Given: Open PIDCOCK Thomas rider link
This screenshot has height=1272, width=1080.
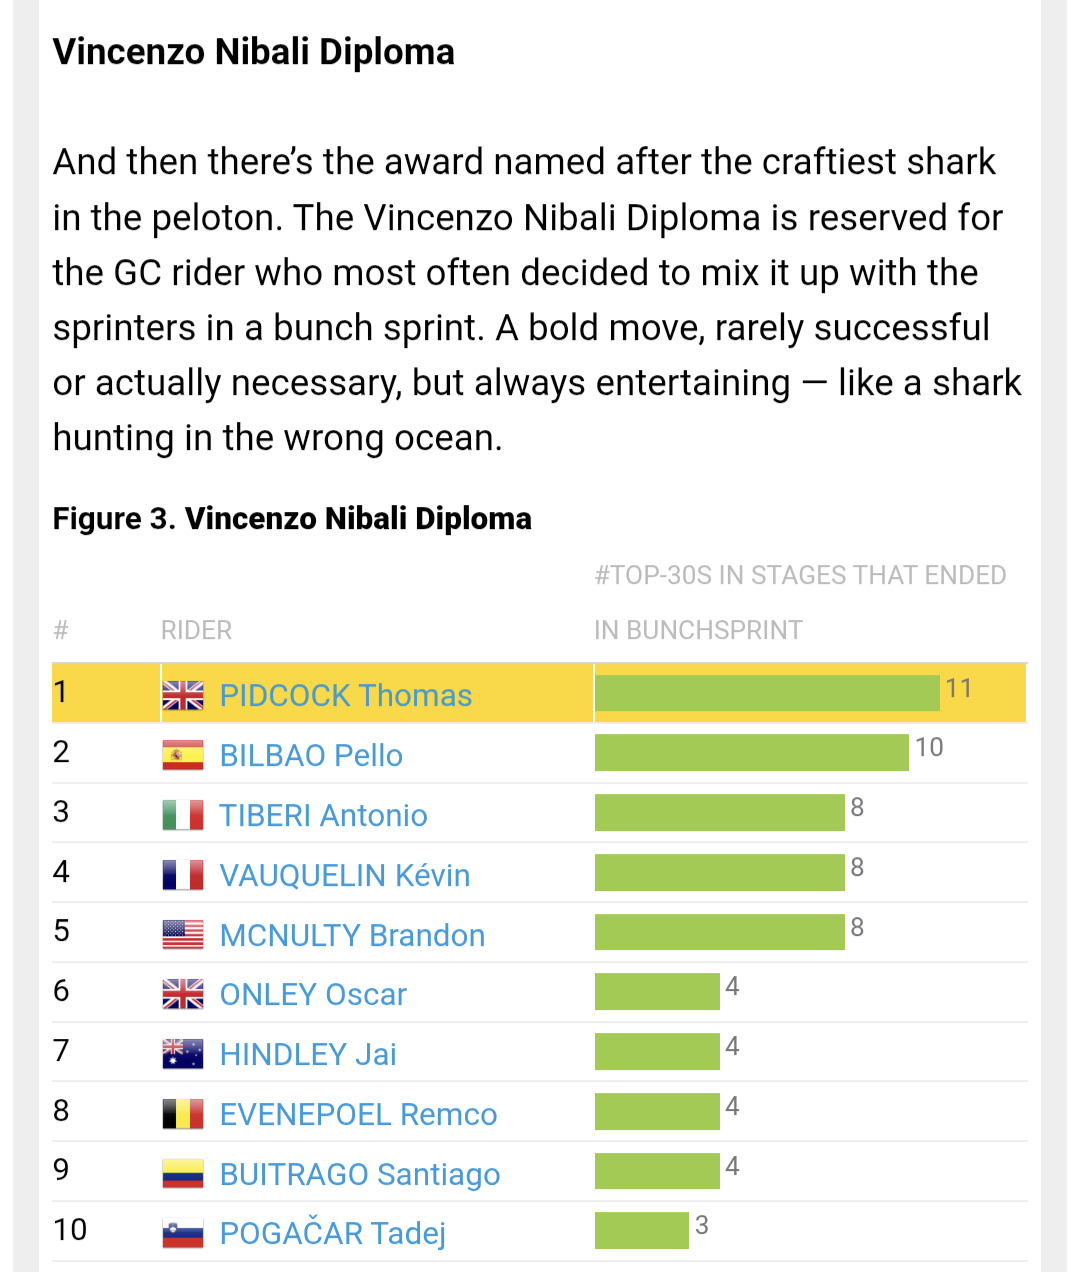Looking at the screenshot, I should coord(345,695).
